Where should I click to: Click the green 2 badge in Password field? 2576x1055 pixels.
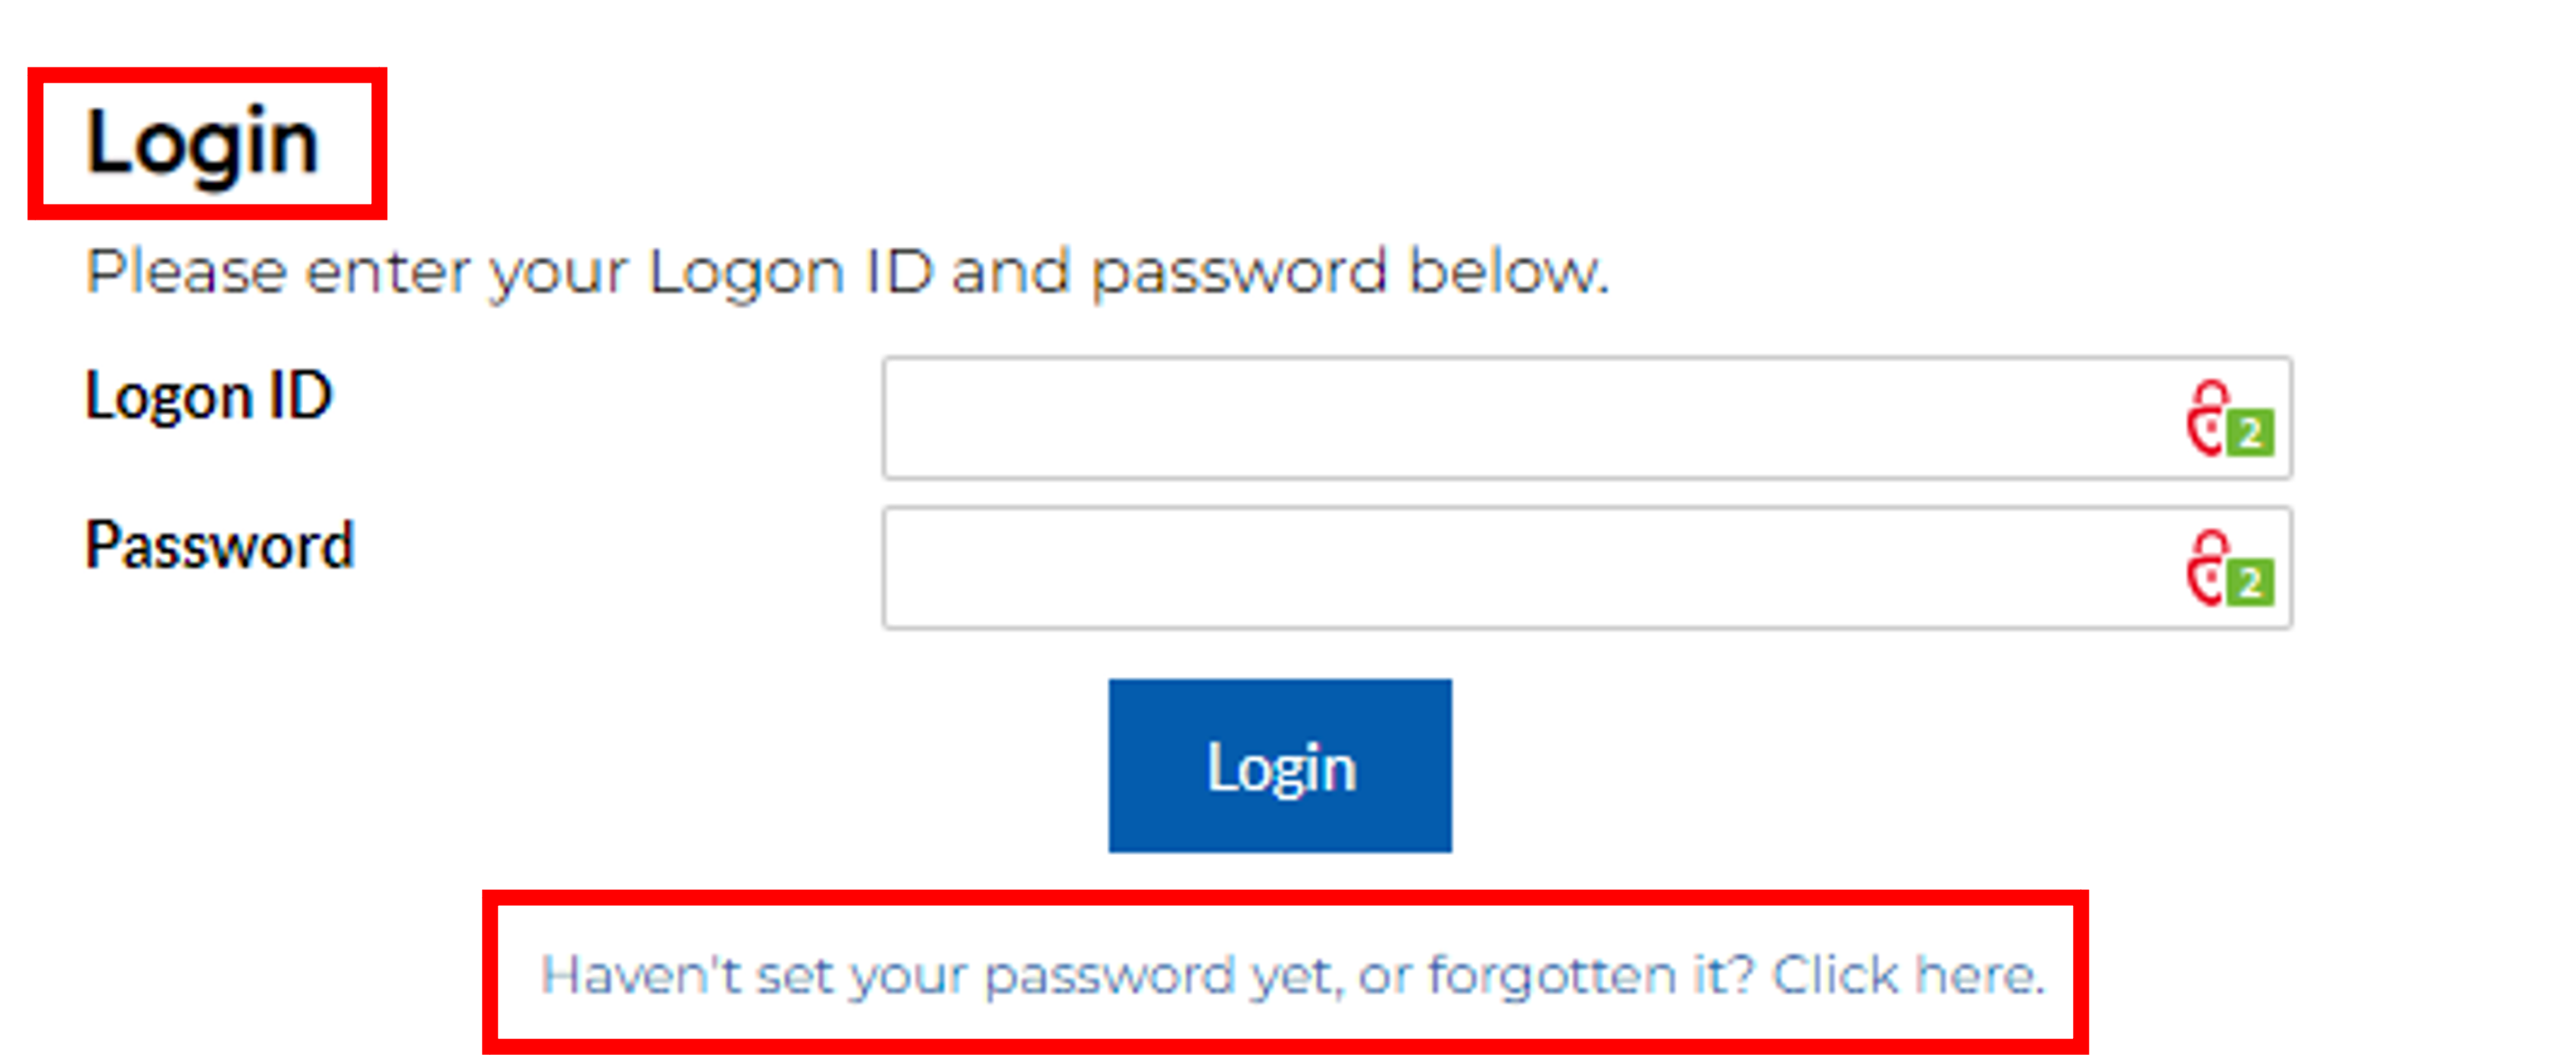click(2251, 583)
